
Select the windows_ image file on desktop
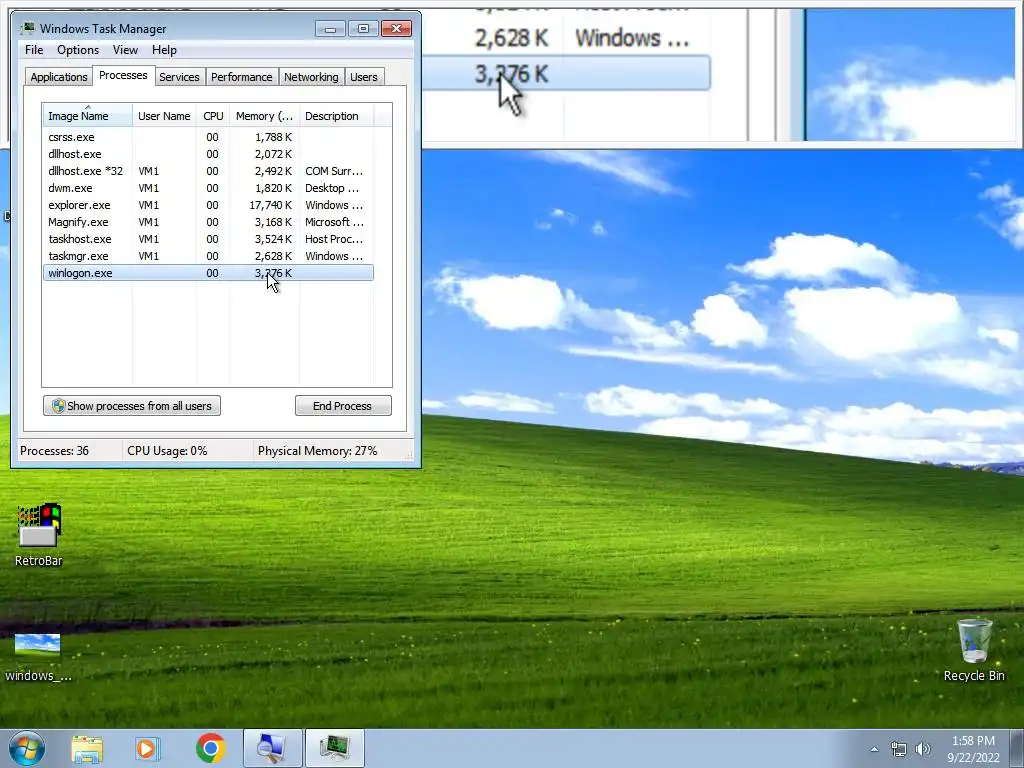coord(38,657)
